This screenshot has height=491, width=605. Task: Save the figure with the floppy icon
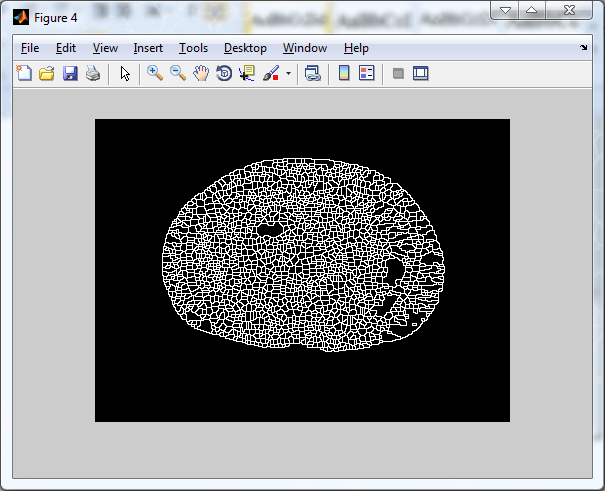pos(70,73)
